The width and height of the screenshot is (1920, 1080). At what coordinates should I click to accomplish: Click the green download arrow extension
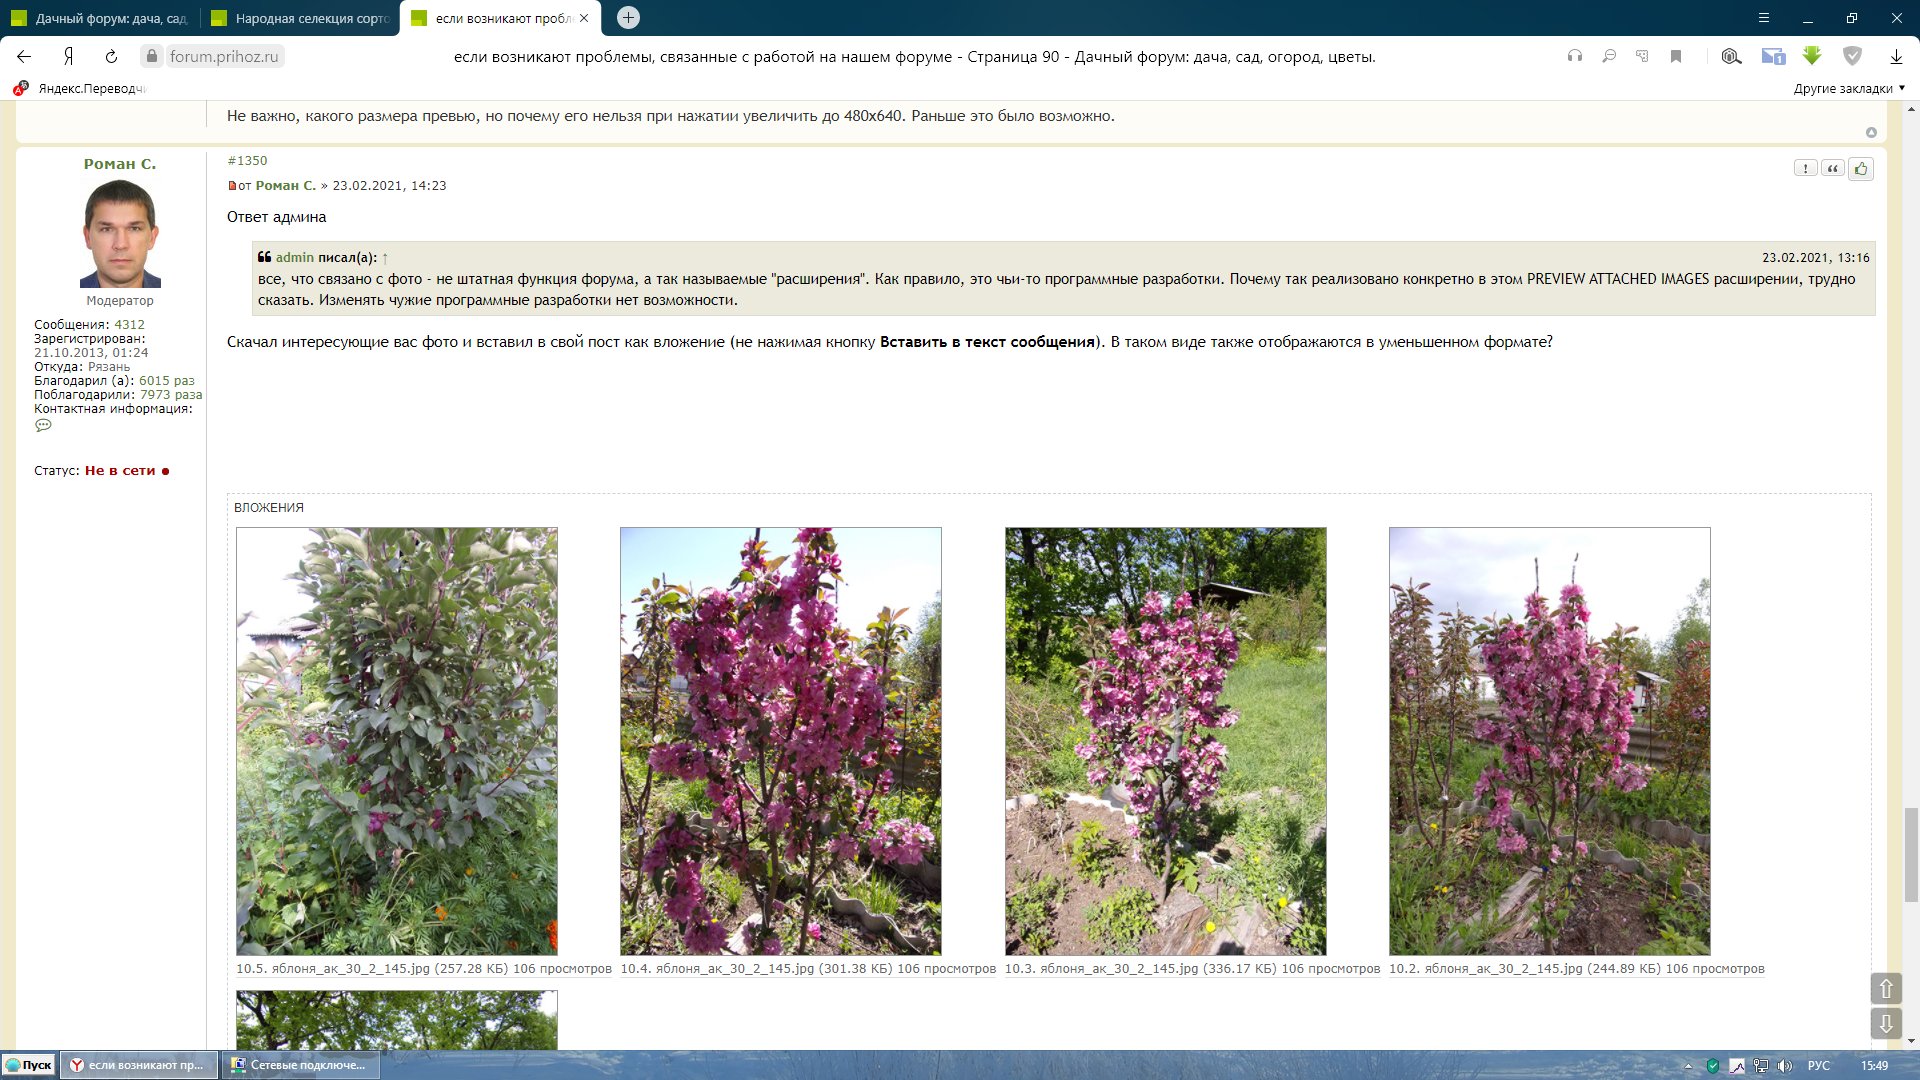coord(1812,56)
